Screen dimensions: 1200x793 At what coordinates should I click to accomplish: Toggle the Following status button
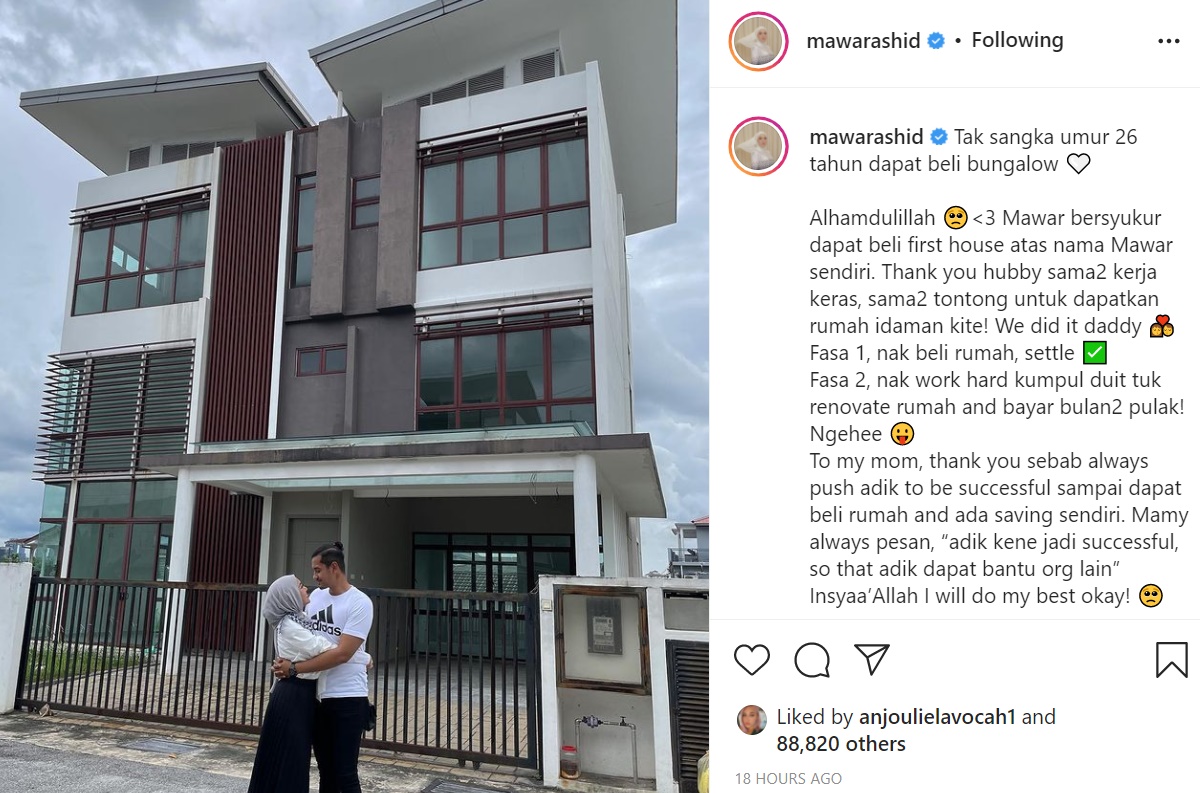[1017, 41]
